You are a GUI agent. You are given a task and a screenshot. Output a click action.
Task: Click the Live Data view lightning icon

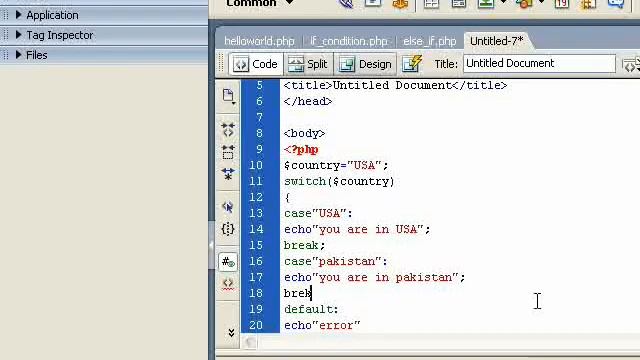(412, 64)
